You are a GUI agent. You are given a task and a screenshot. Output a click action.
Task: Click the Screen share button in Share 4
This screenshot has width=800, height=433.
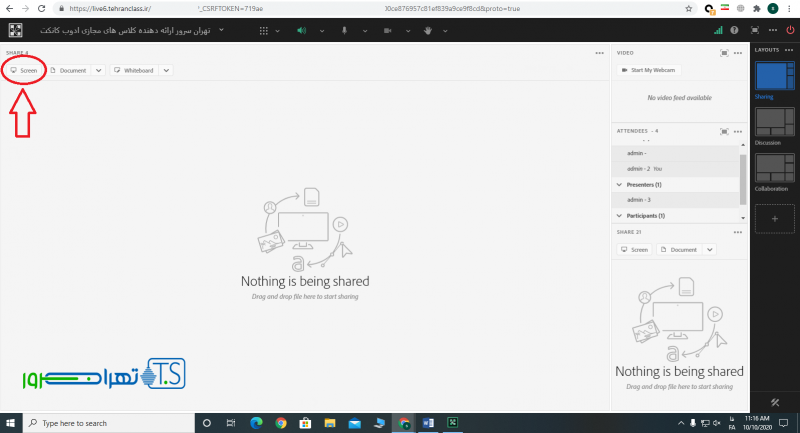(24, 71)
